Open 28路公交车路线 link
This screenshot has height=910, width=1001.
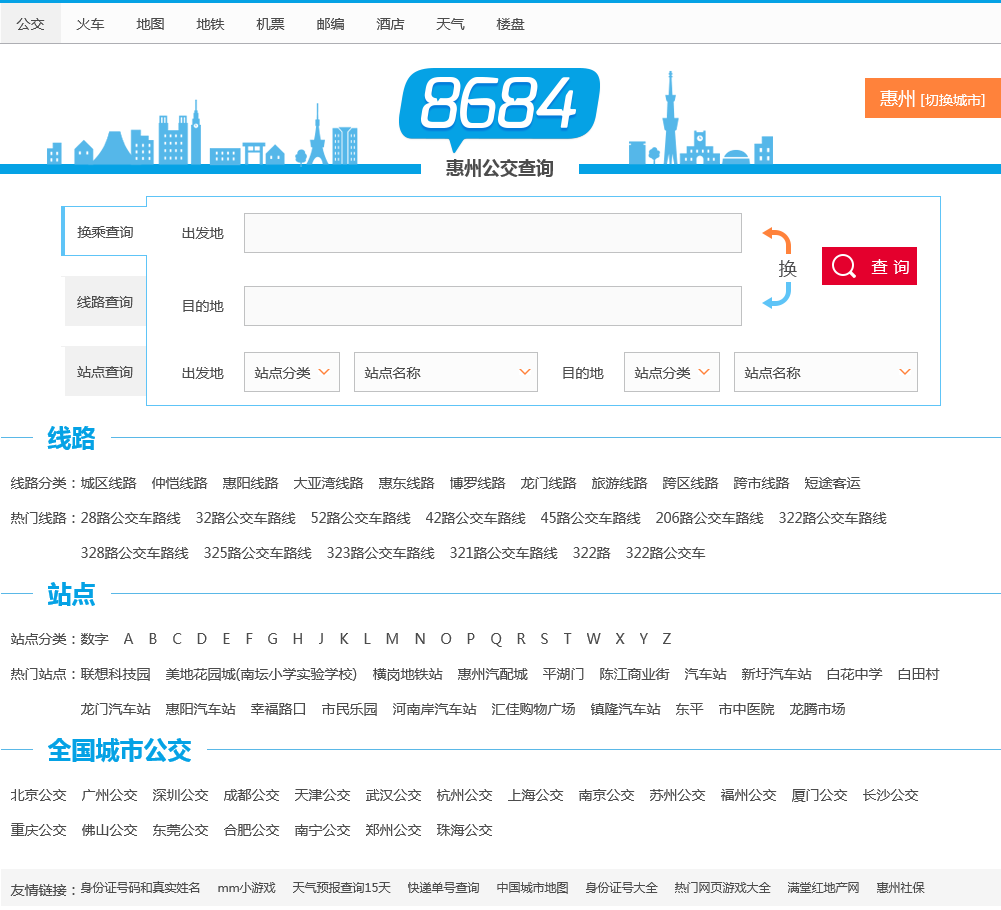(x=131, y=518)
